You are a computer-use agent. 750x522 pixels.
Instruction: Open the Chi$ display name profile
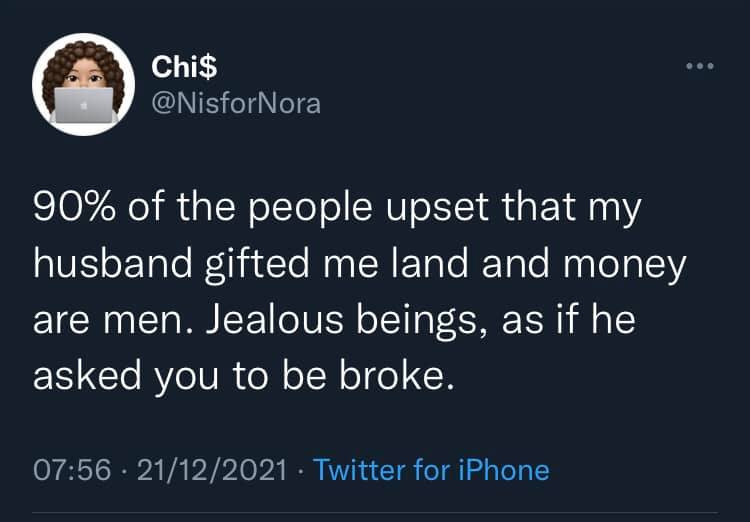(x=184, y=67)
